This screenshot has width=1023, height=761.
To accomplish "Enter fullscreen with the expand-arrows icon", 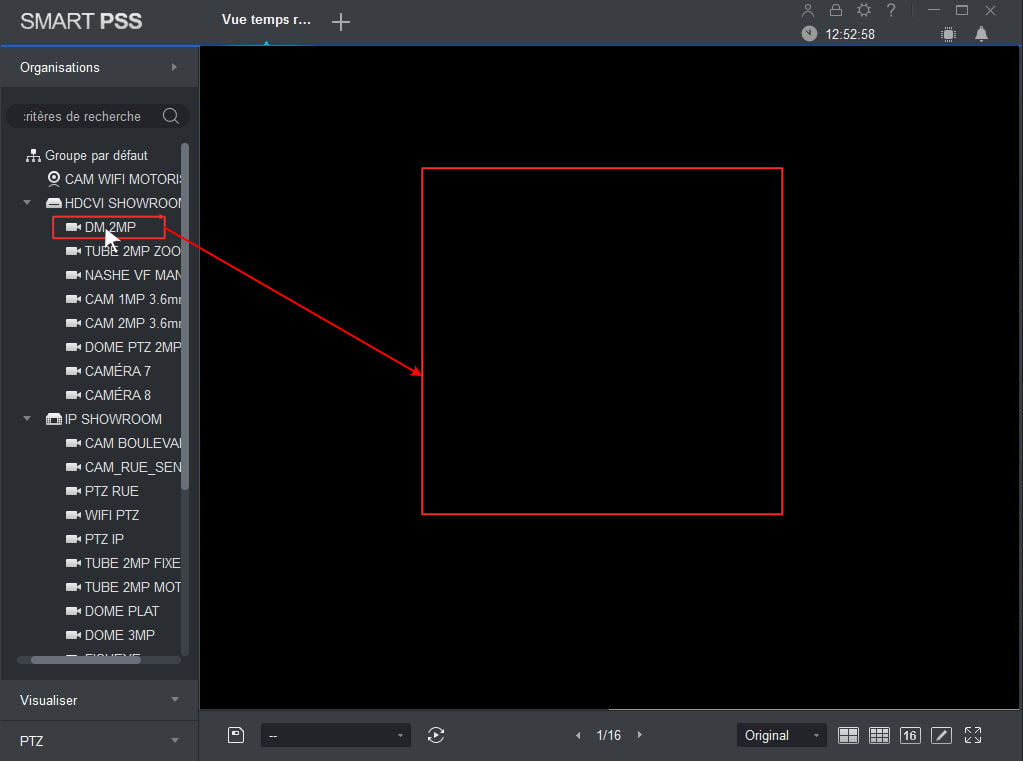I will [x=973, y=735].
